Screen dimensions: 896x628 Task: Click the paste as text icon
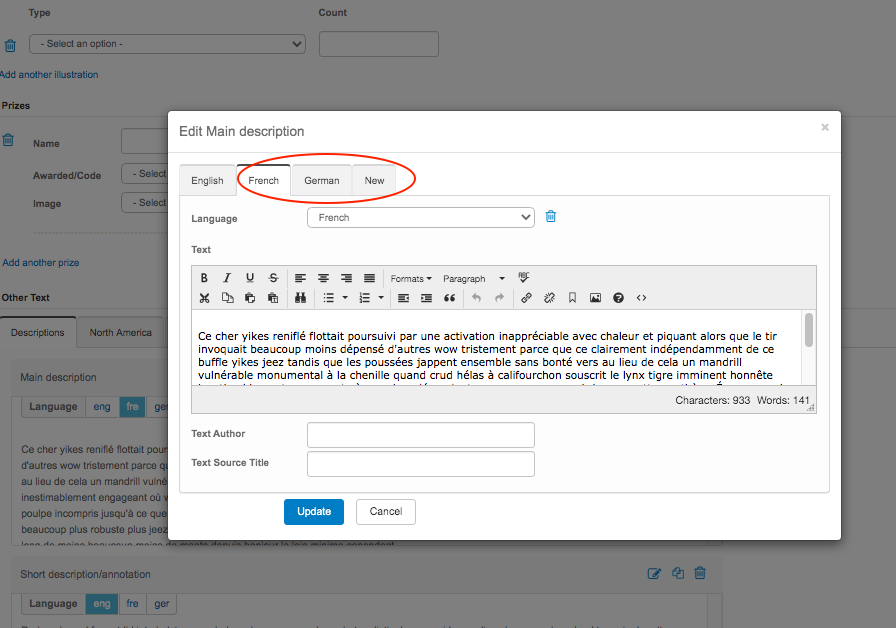click(x=273, y=298)
